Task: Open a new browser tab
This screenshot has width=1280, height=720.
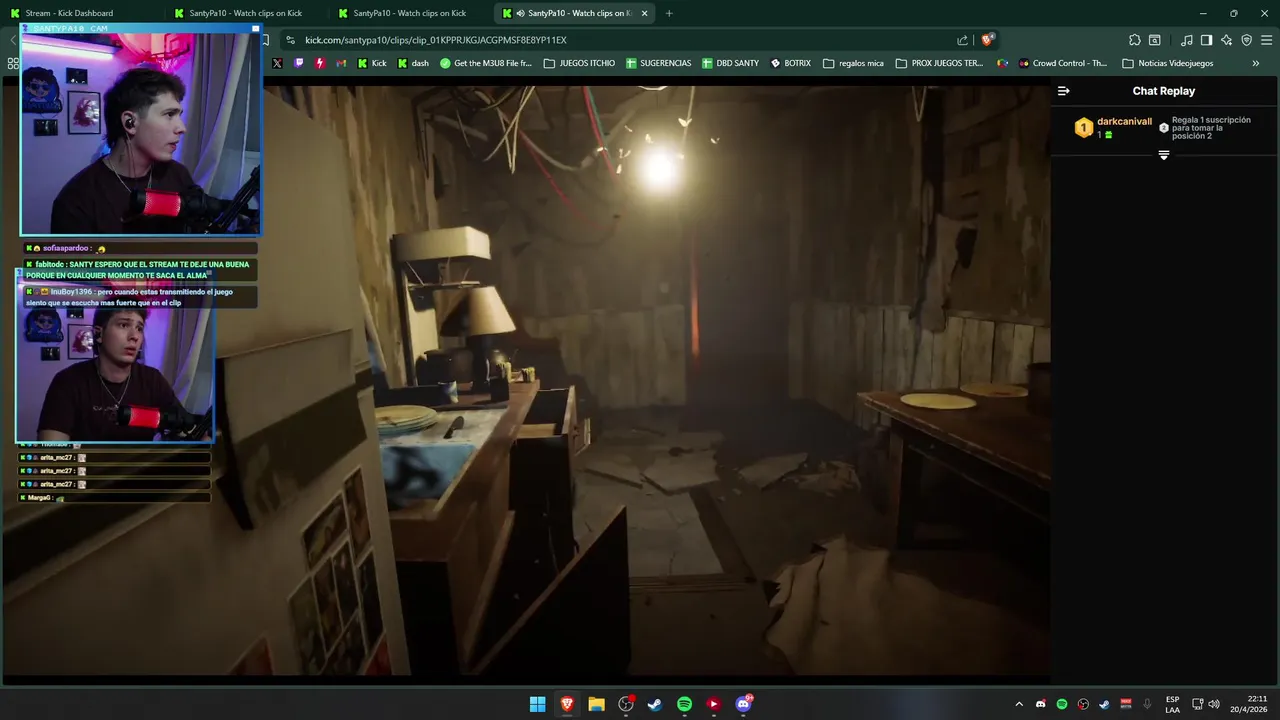Action: coord(669,13)
